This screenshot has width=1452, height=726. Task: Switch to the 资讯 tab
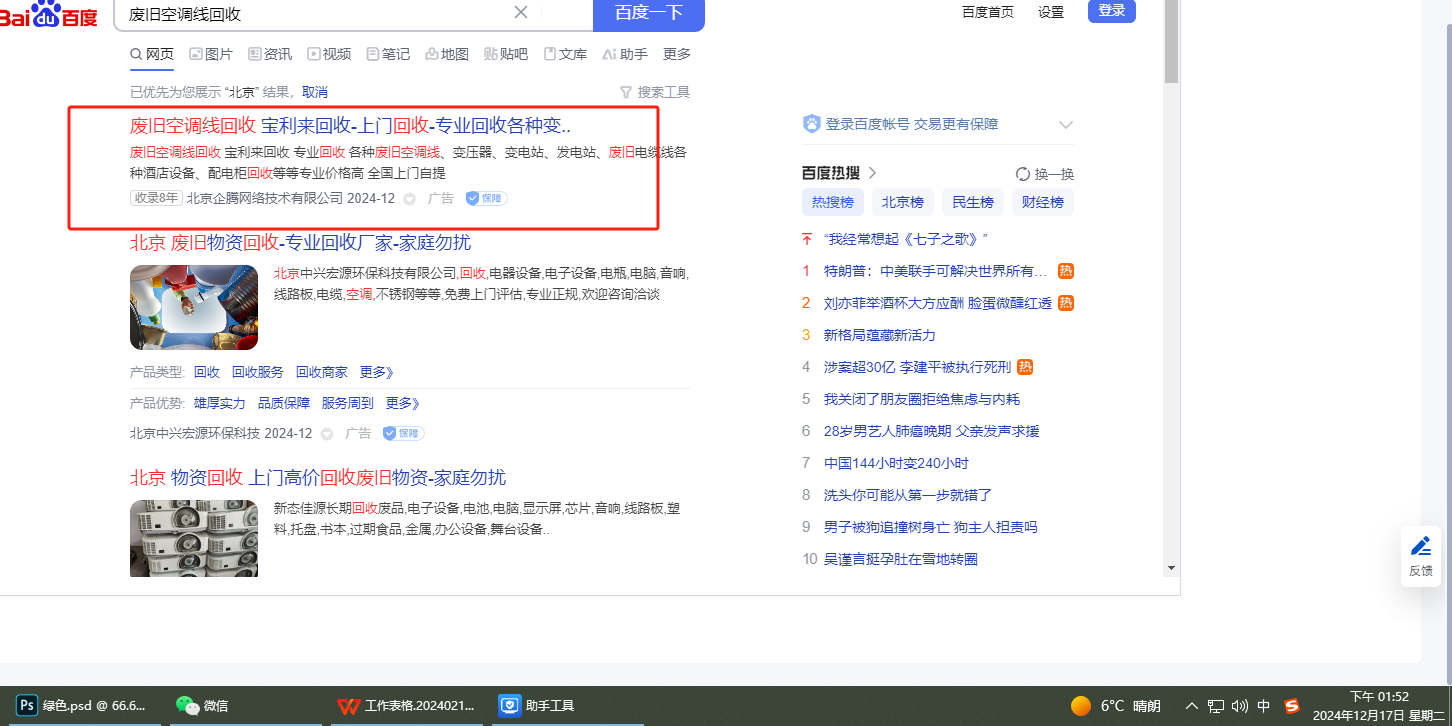tap(270, 54)
